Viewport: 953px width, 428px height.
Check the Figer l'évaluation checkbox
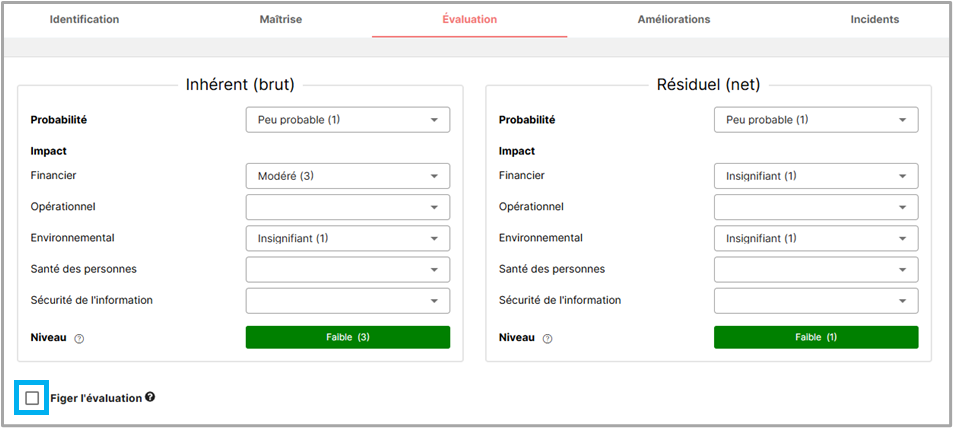click(x=32, y=398)
